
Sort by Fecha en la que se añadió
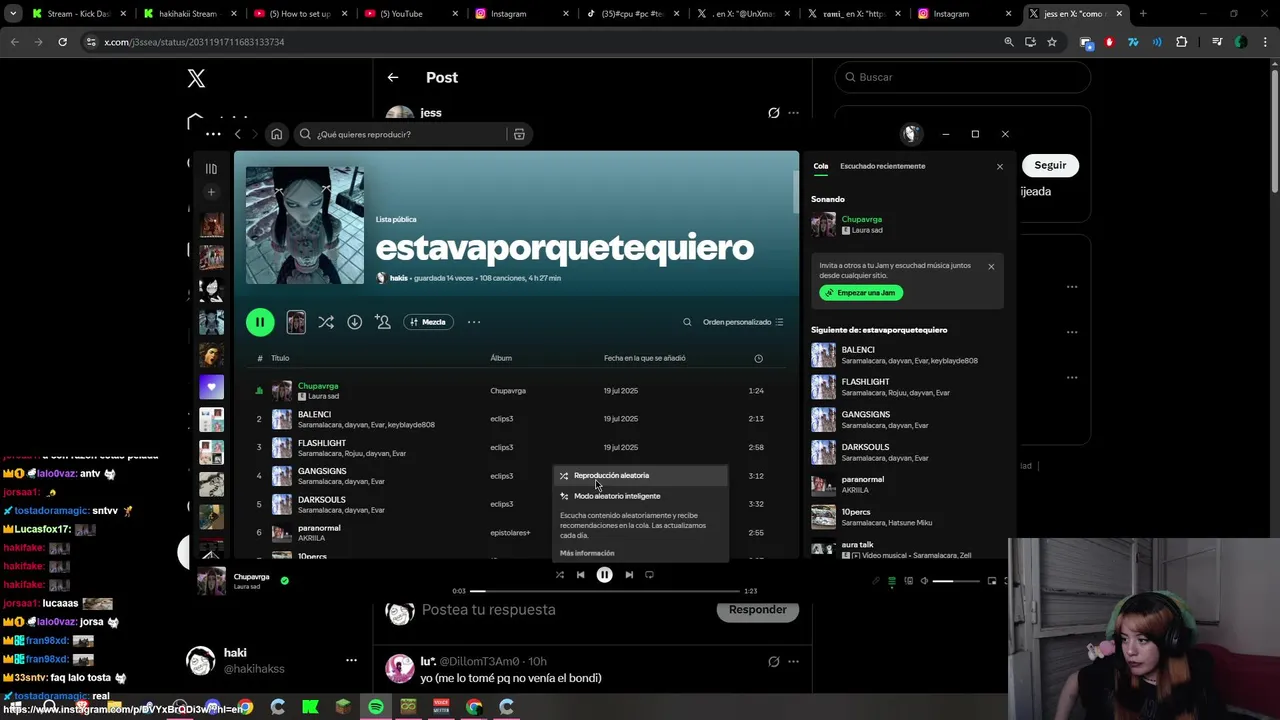click(645, 358)
